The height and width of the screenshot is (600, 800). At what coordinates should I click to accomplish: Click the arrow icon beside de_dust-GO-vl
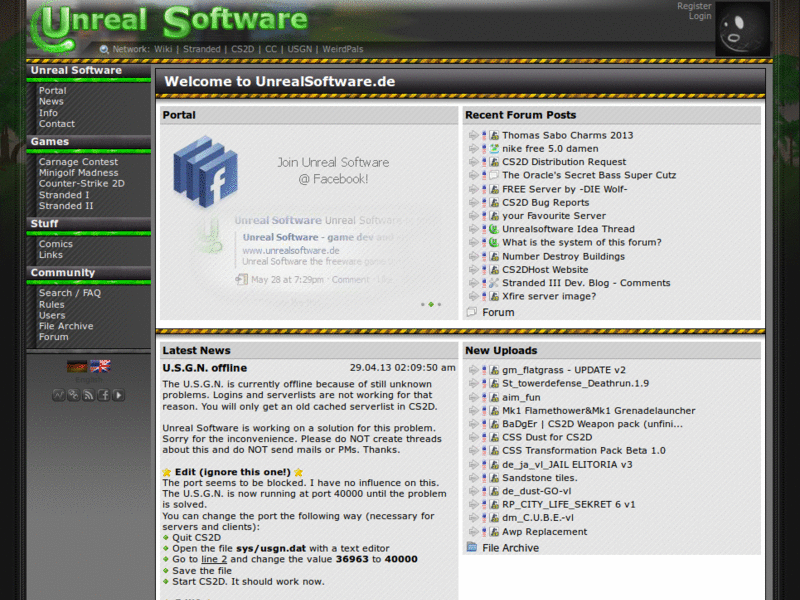473,491
